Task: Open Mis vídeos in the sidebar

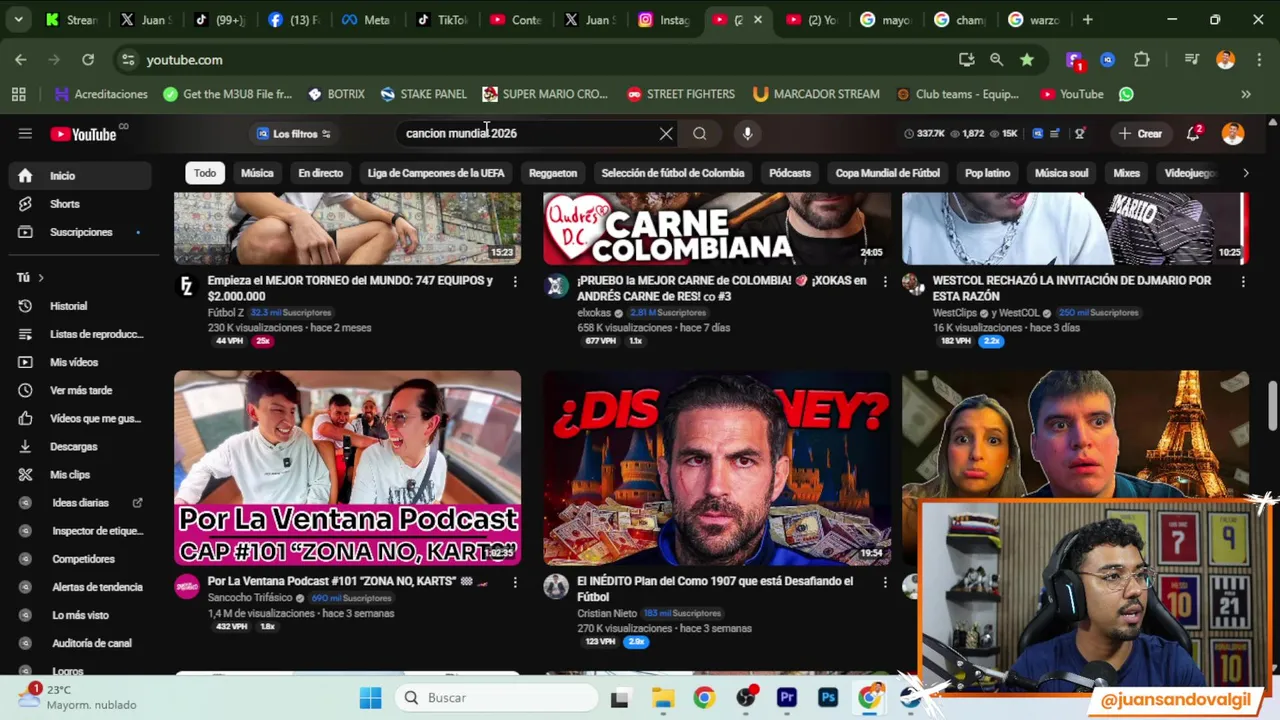Action: click(80, 362)
